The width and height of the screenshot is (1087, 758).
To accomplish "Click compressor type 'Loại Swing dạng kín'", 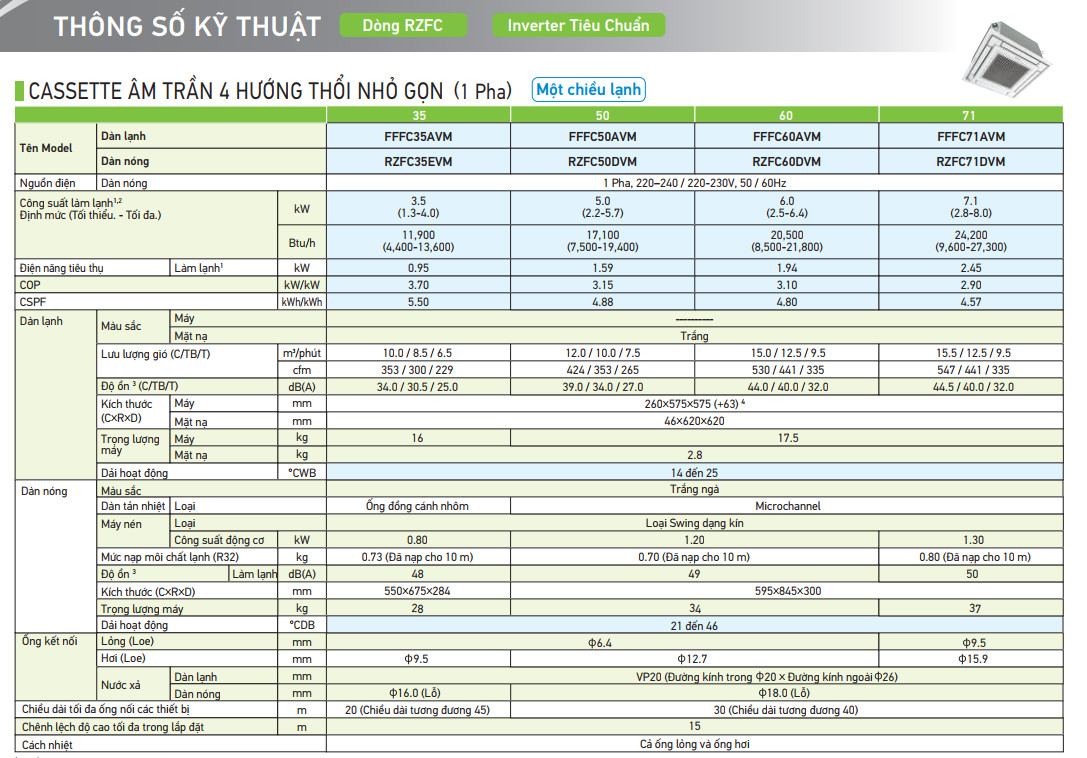I will tap(694, 524).
